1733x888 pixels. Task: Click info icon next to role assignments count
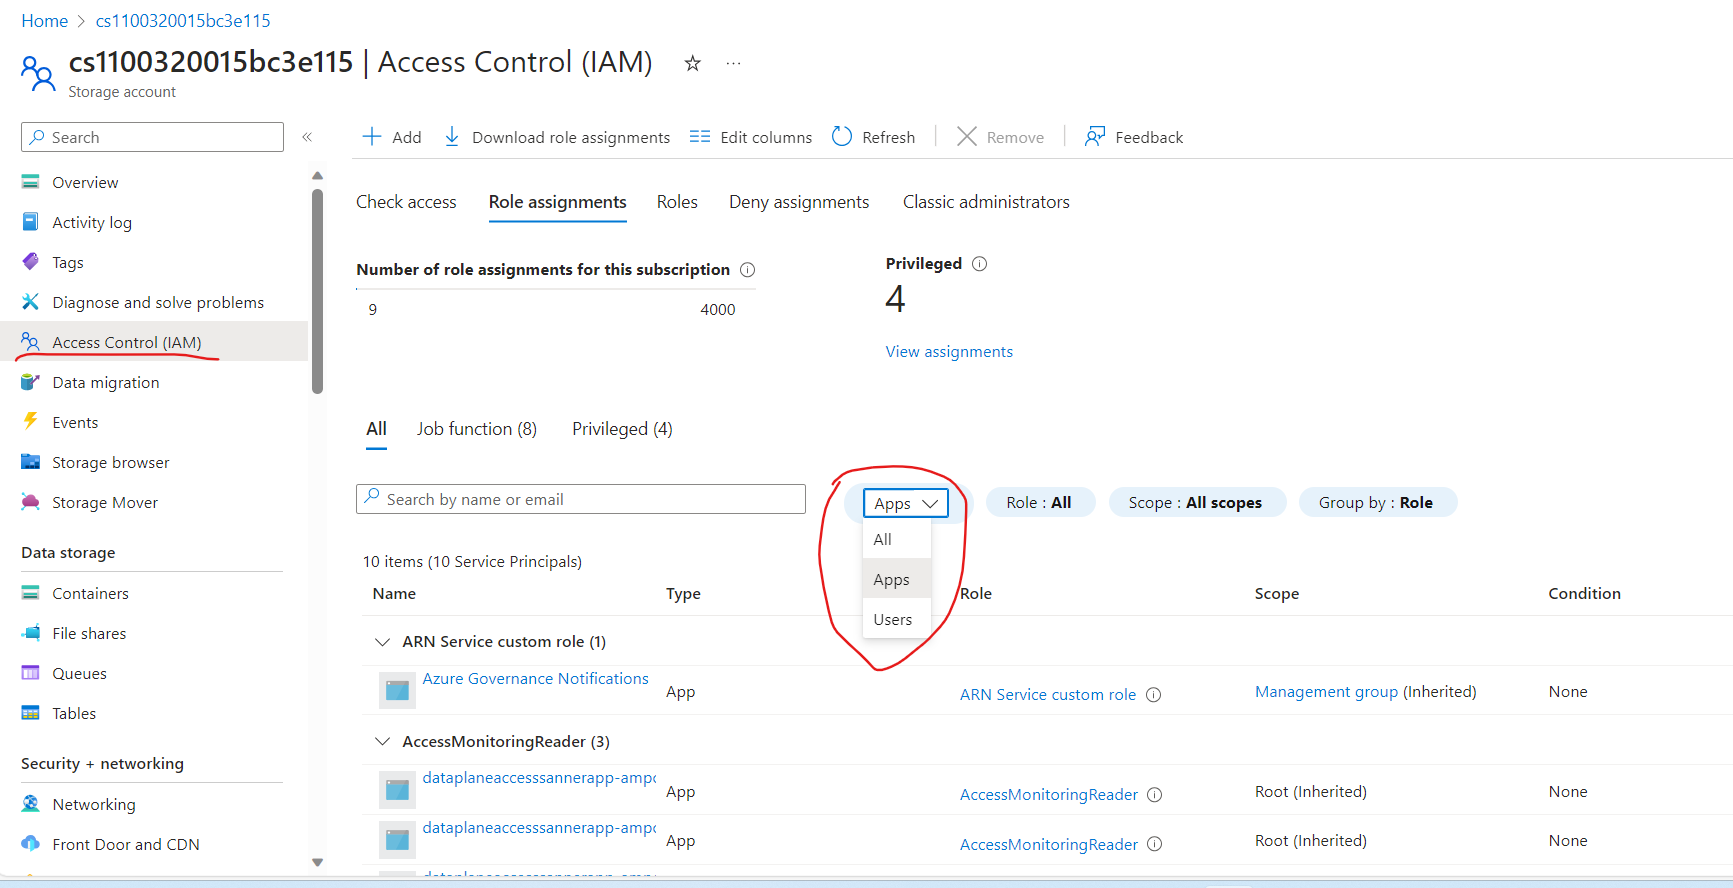(x=747, y=270)
